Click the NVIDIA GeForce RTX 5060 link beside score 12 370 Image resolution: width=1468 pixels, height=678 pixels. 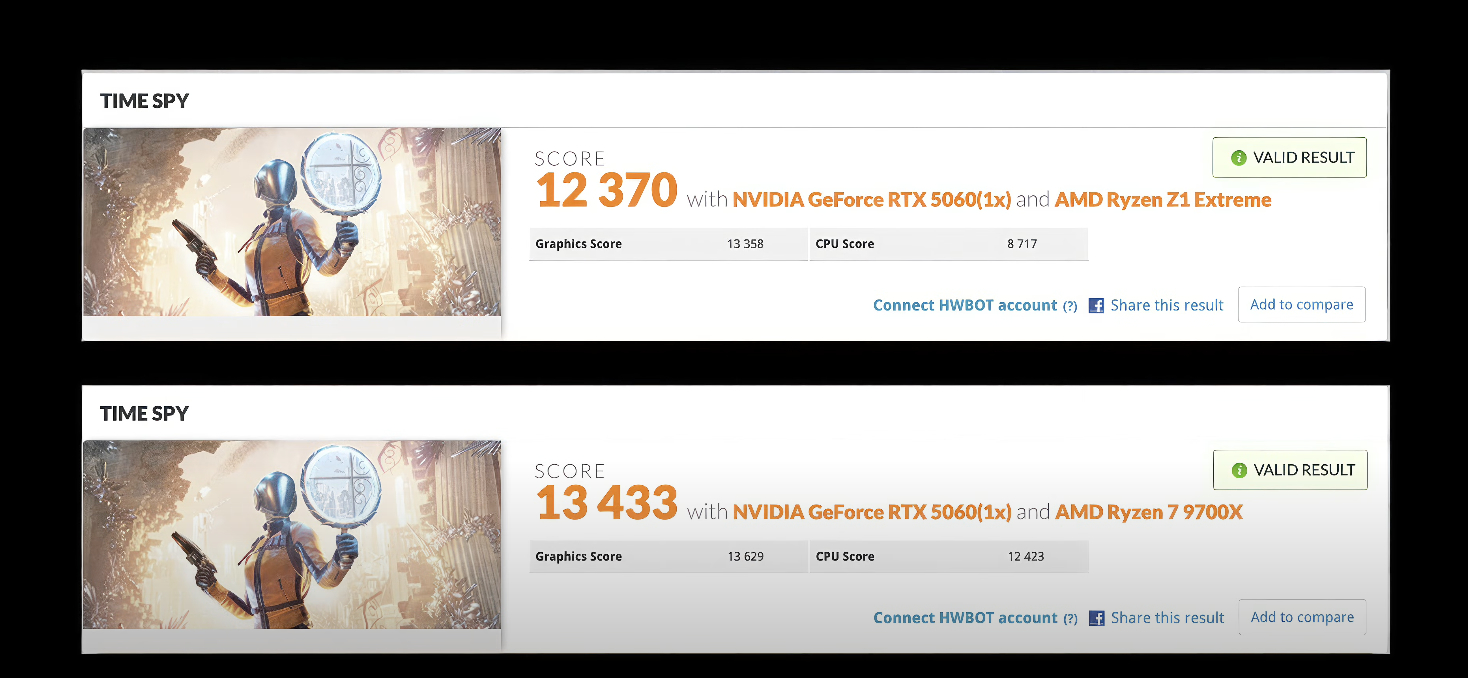[x=872, y=200]
